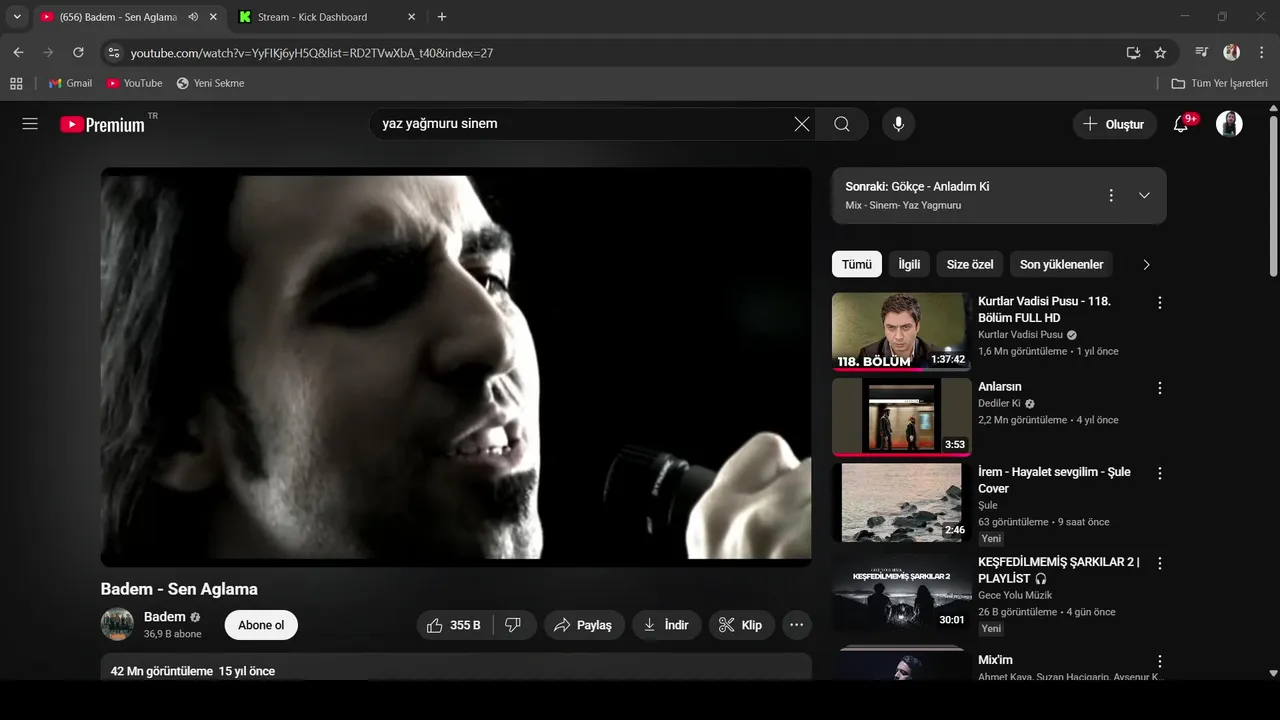Open options for Kurtlar Vadisi Pusu video
Screen dimensions: 1280x720
tap(1160, 302)
